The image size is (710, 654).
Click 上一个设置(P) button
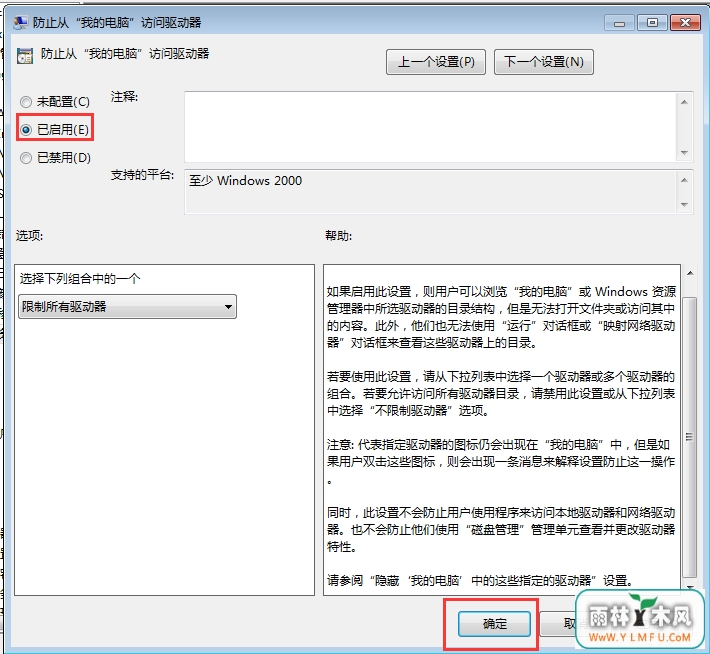(436, 62)
